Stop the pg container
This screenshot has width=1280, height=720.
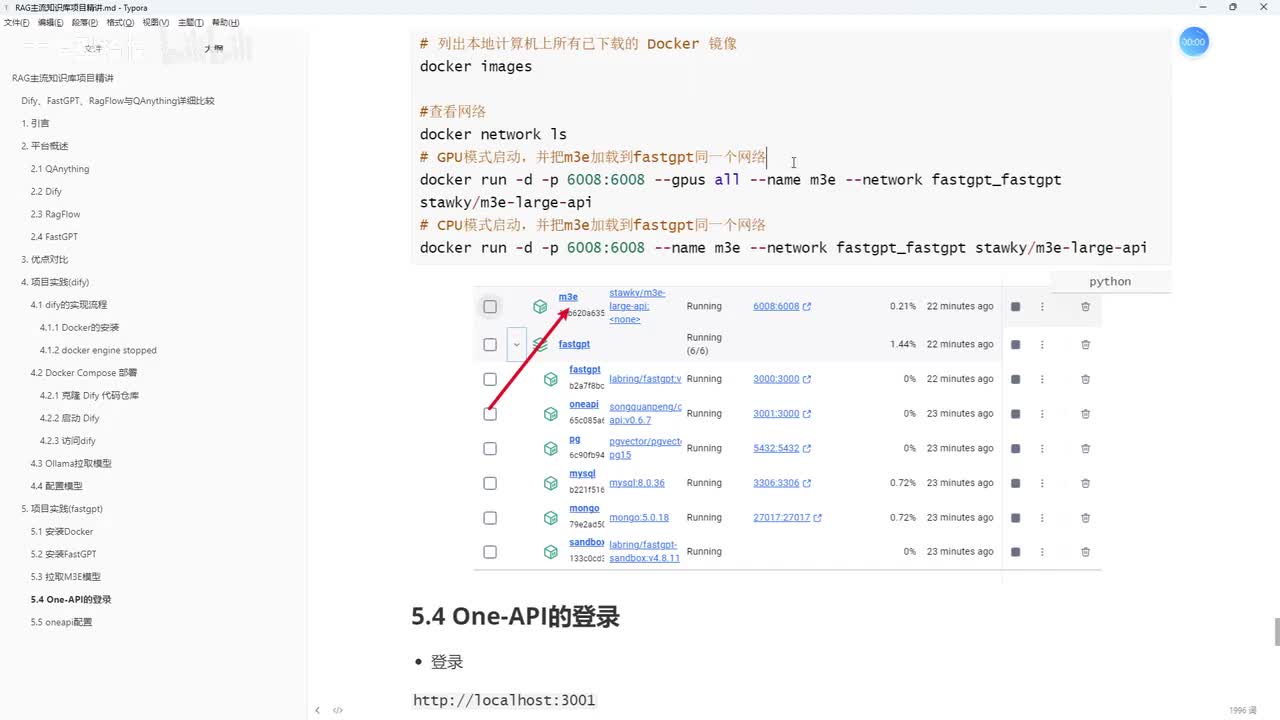tap(1015, 449)
